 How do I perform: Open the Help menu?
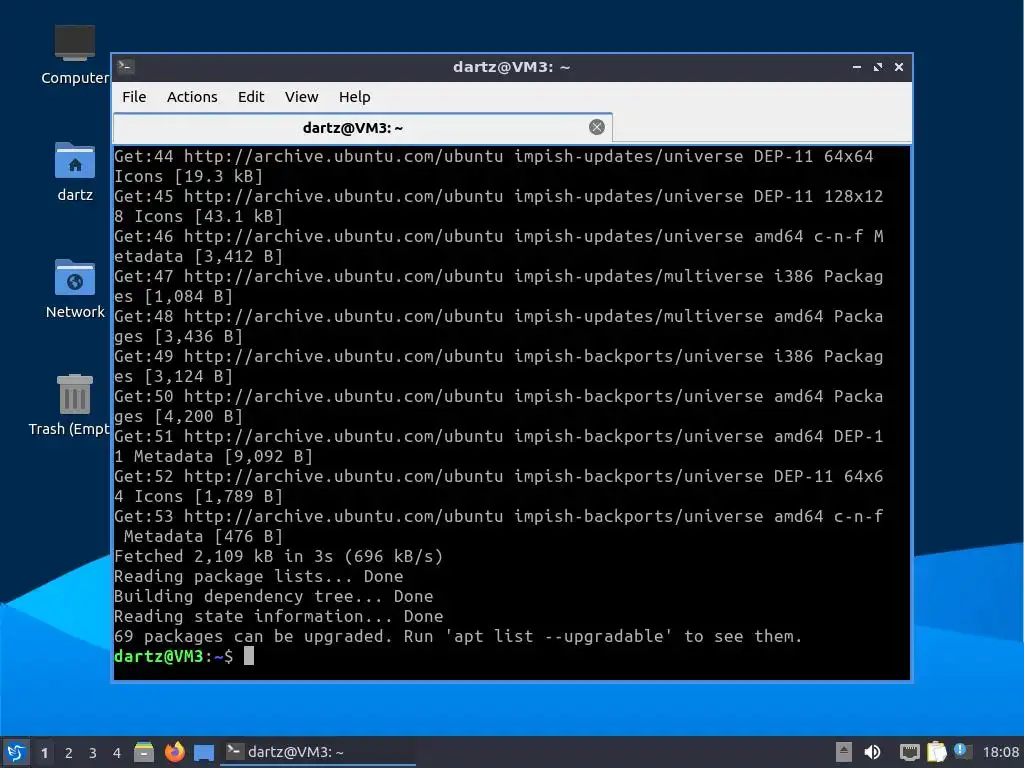click(355, 97)
